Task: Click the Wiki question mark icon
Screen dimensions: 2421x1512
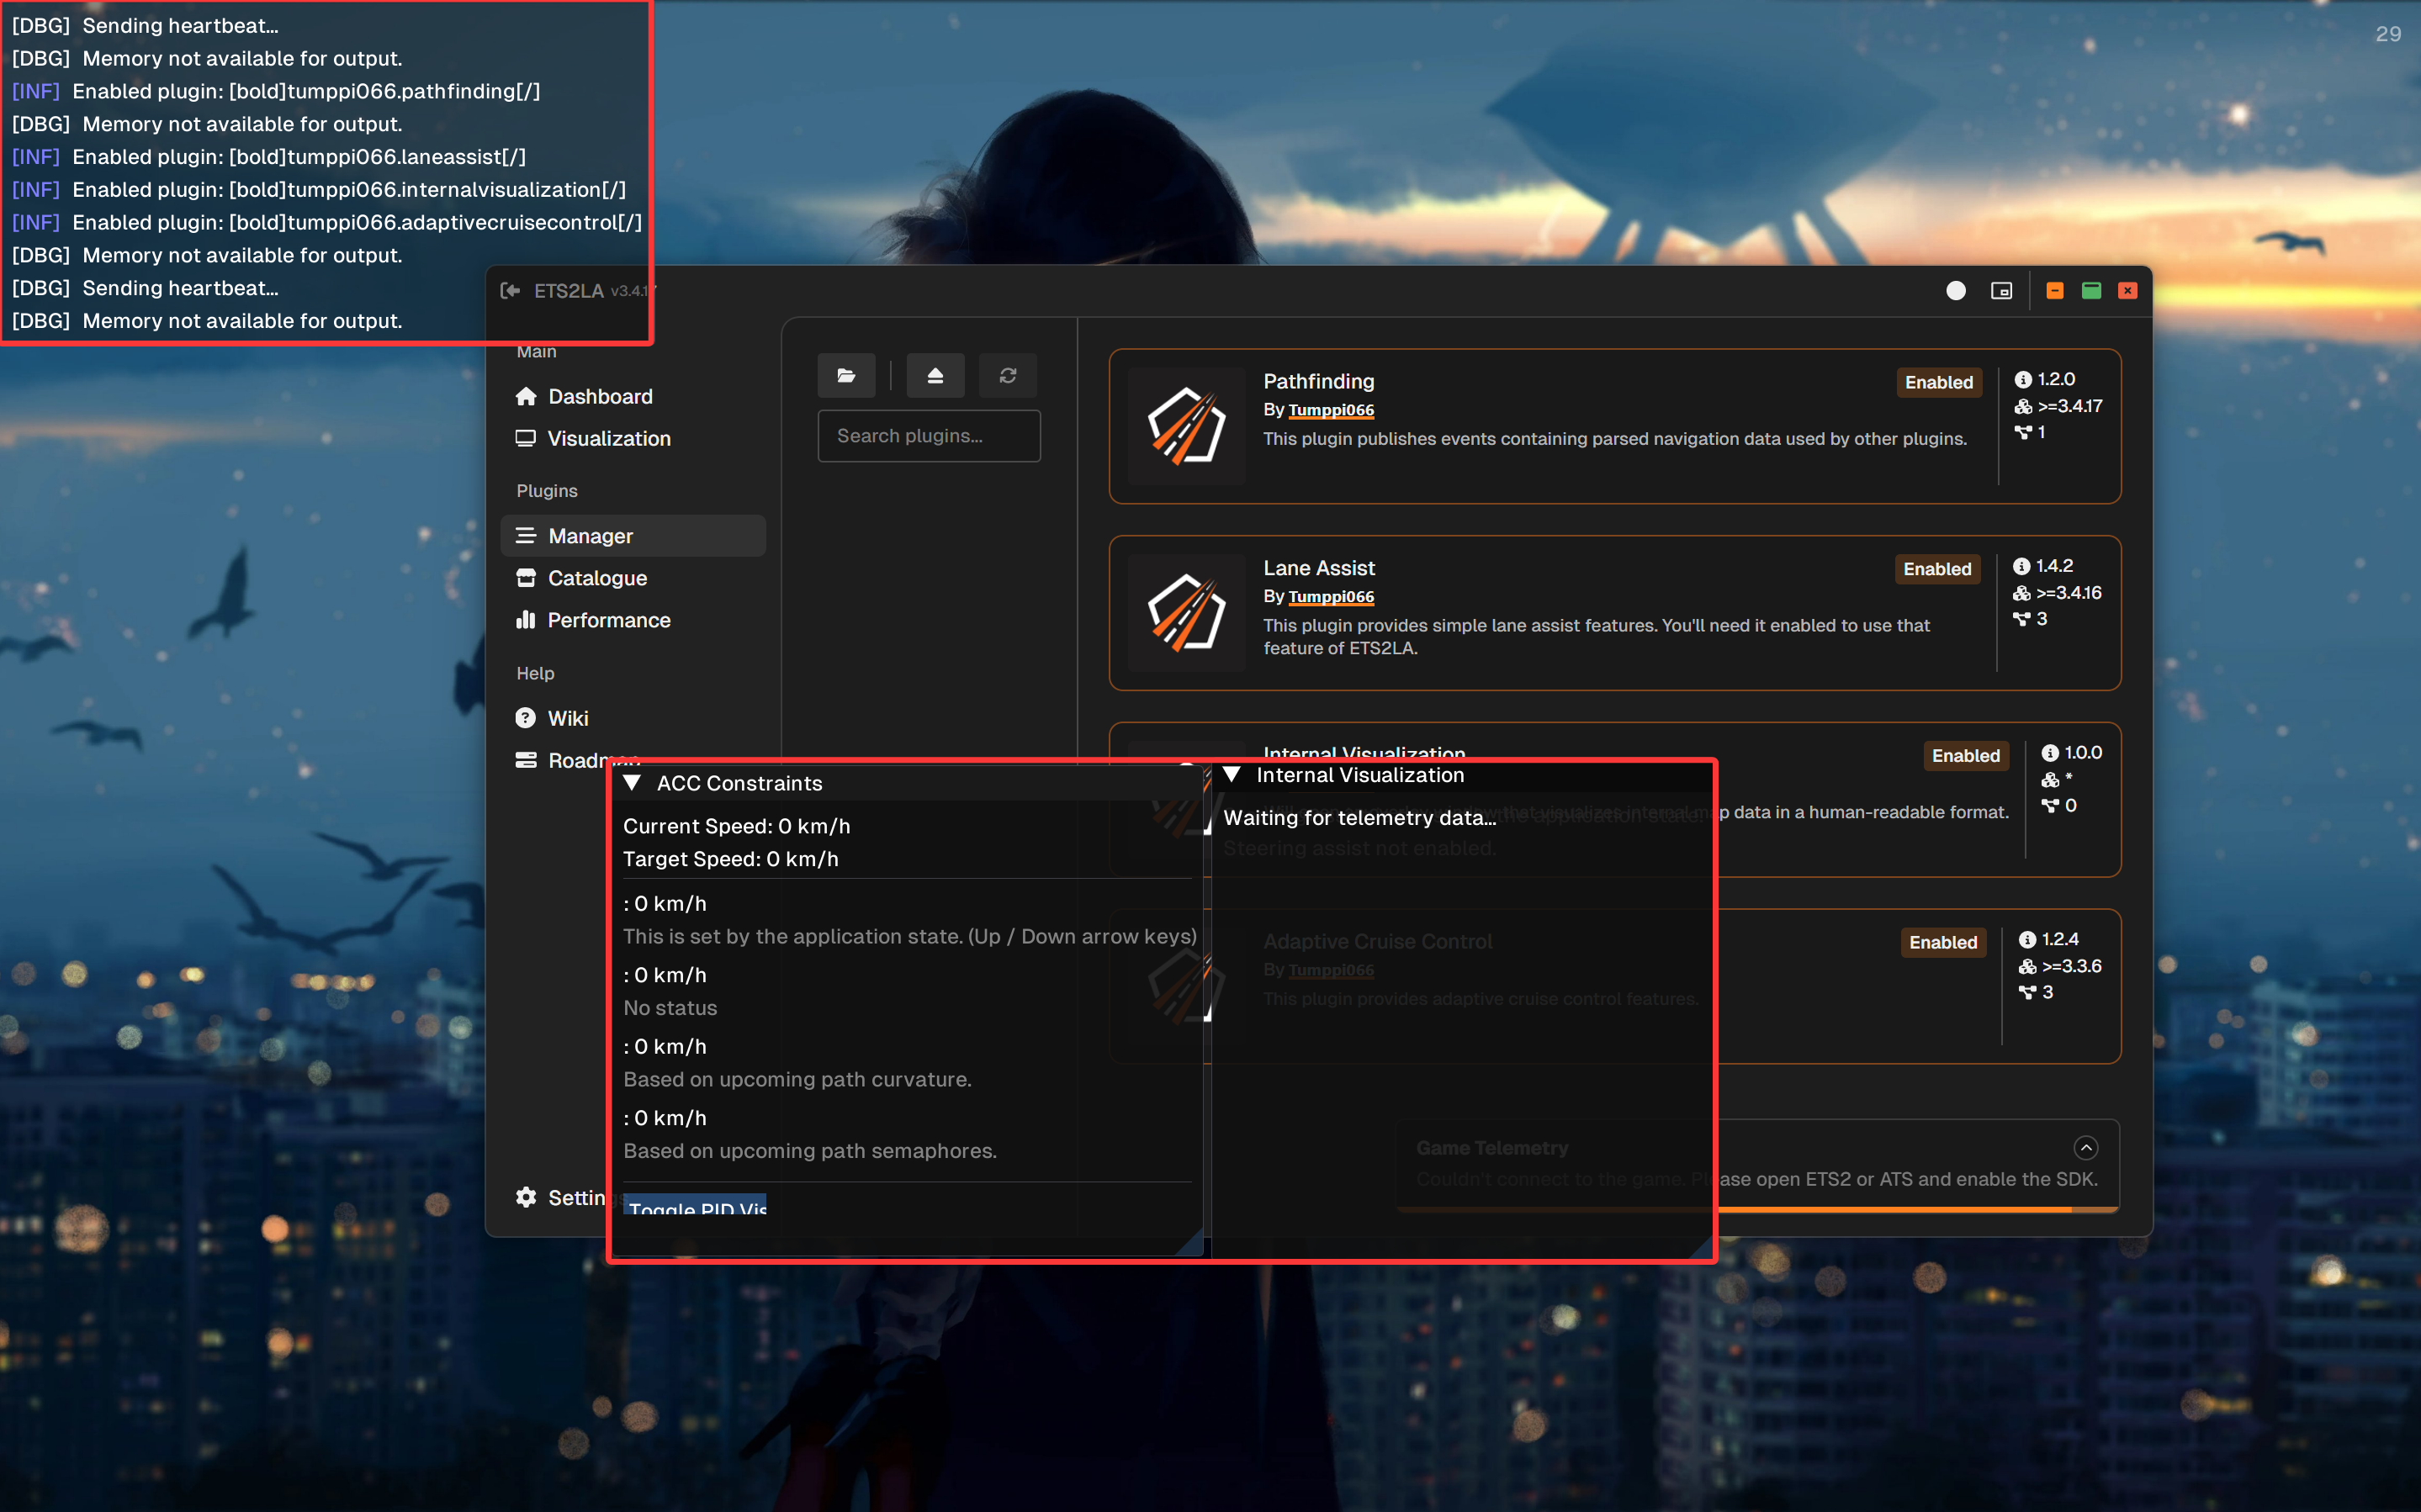Action: pyautogui.click(x=525, y=718)
